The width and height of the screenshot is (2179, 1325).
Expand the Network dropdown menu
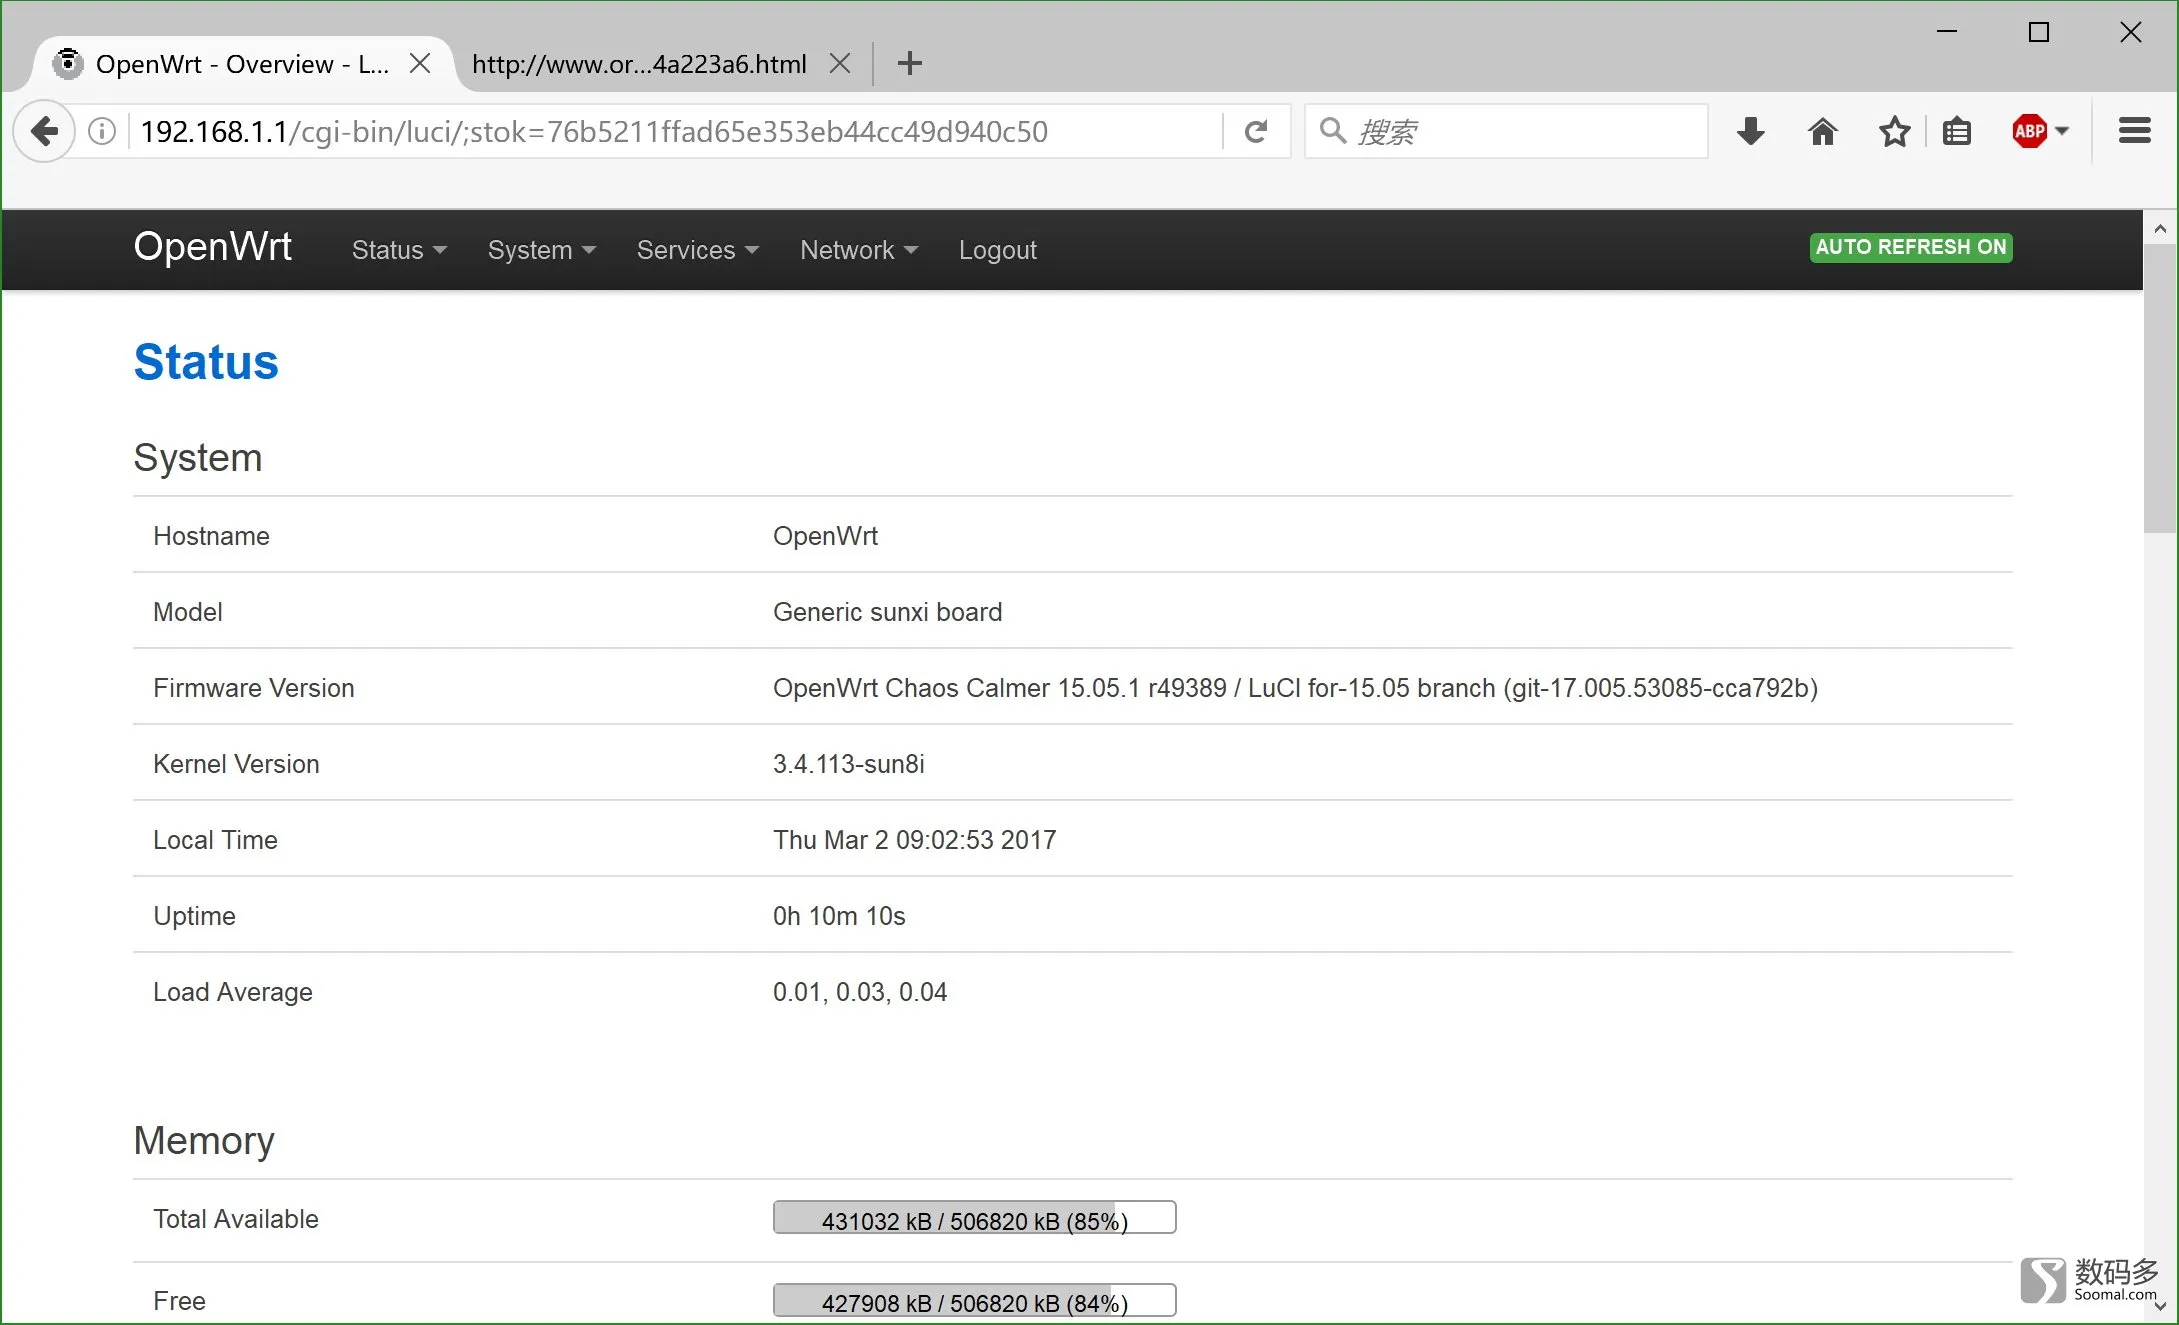[858, 250]
